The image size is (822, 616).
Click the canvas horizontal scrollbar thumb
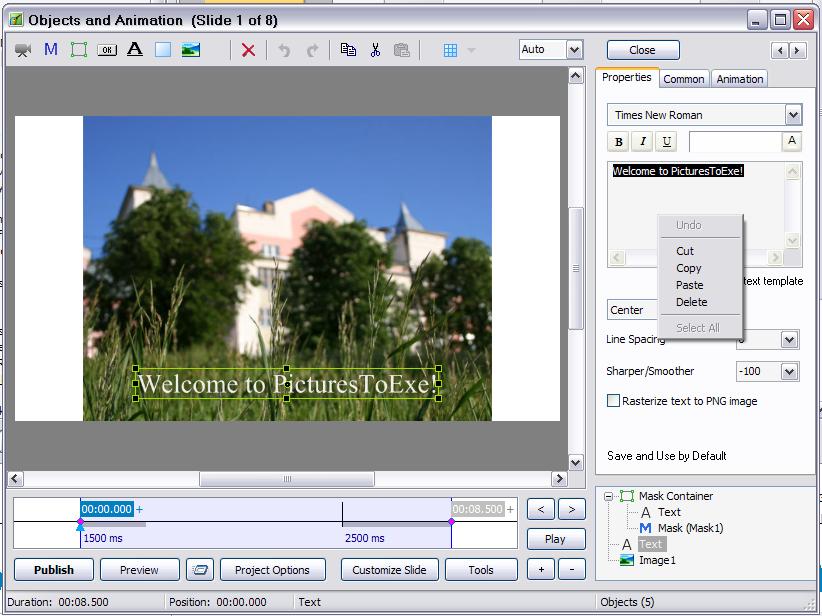[287, 479]
